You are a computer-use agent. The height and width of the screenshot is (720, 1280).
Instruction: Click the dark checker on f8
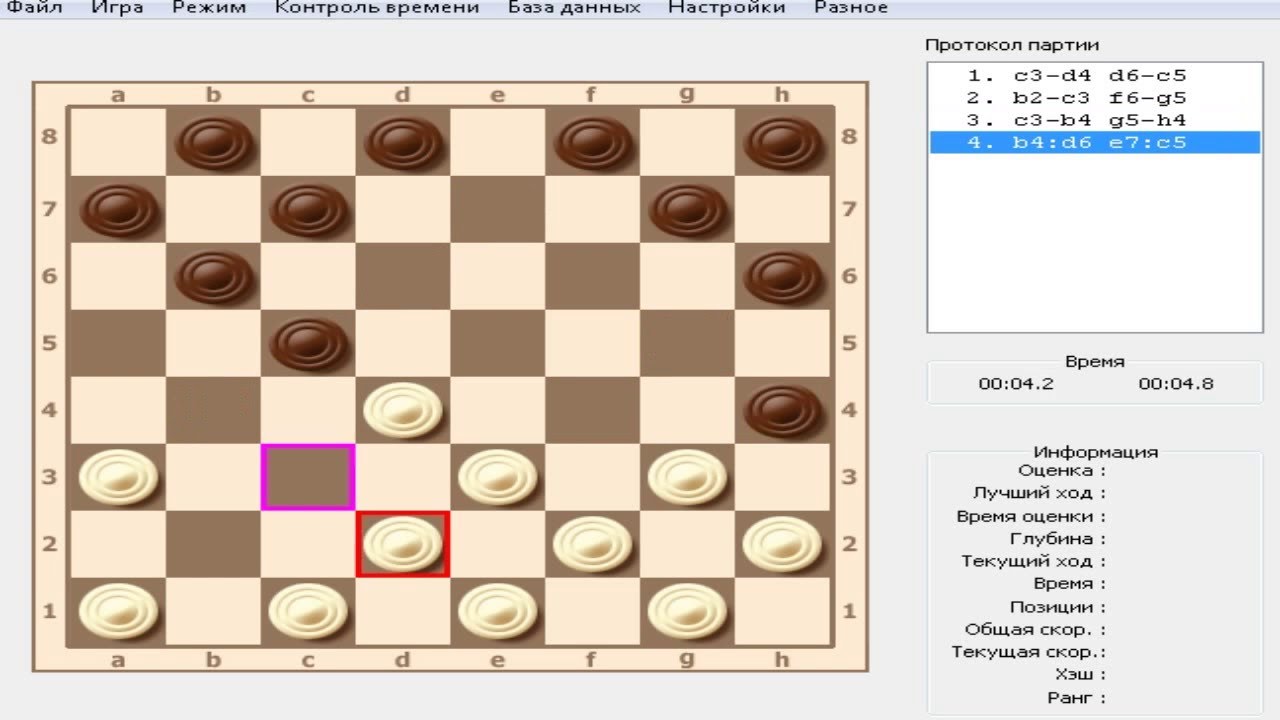click(x=592, y=142)
